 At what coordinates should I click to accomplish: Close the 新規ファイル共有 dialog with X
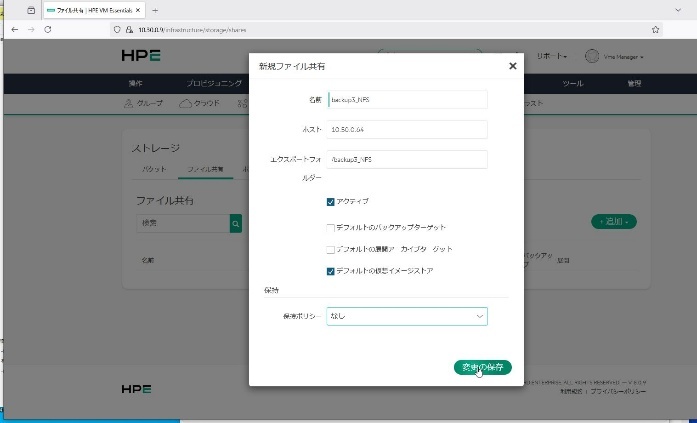pos(512,66)
